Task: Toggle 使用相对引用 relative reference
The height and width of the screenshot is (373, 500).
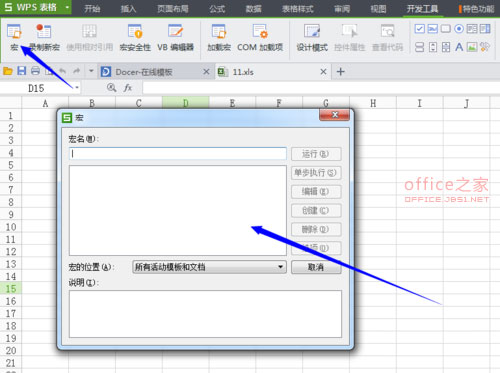Action: 89,38
